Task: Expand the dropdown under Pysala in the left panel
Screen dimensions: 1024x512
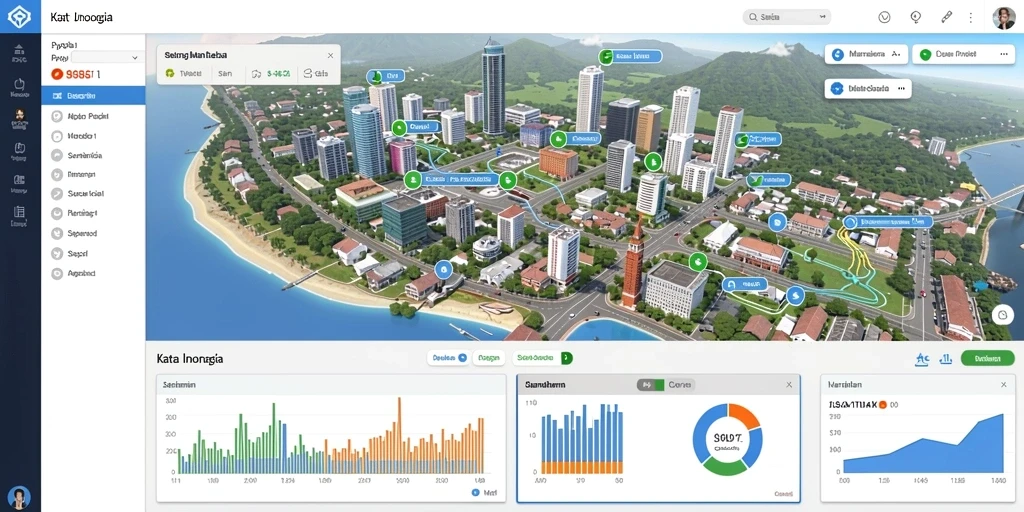Action: click(111, 57)
